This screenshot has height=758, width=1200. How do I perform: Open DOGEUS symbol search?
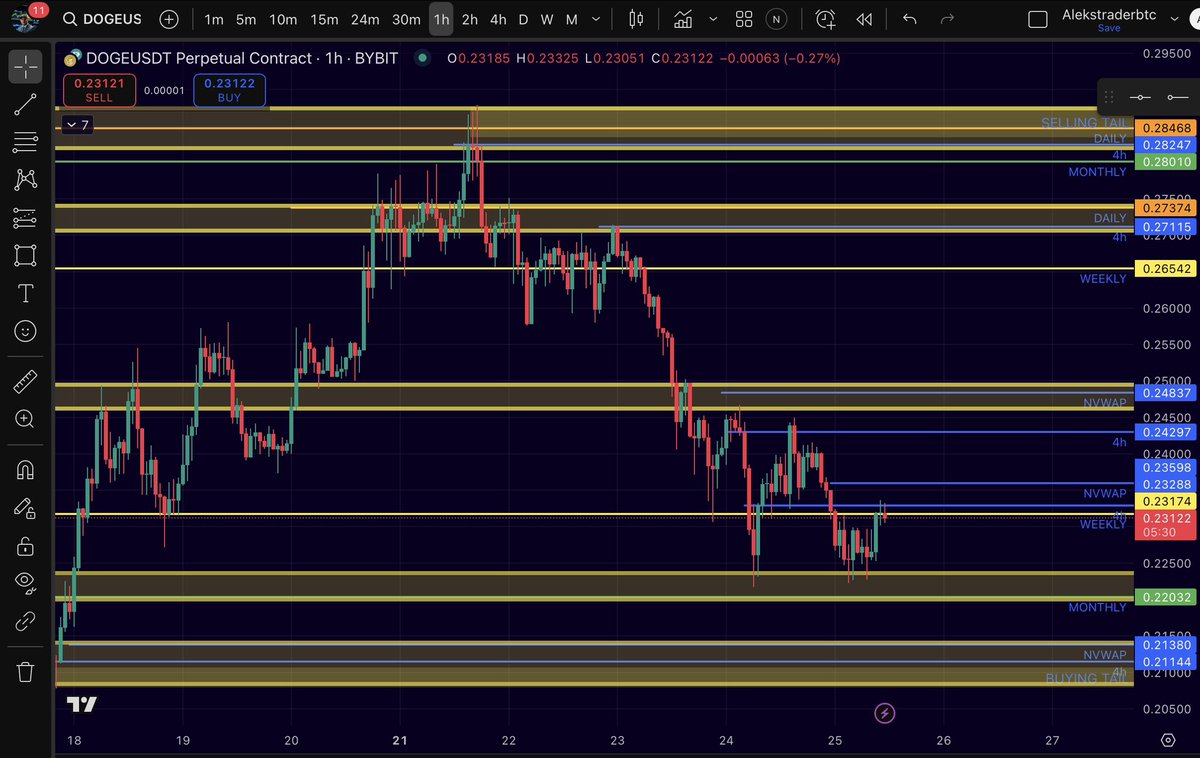pos(103,19)
